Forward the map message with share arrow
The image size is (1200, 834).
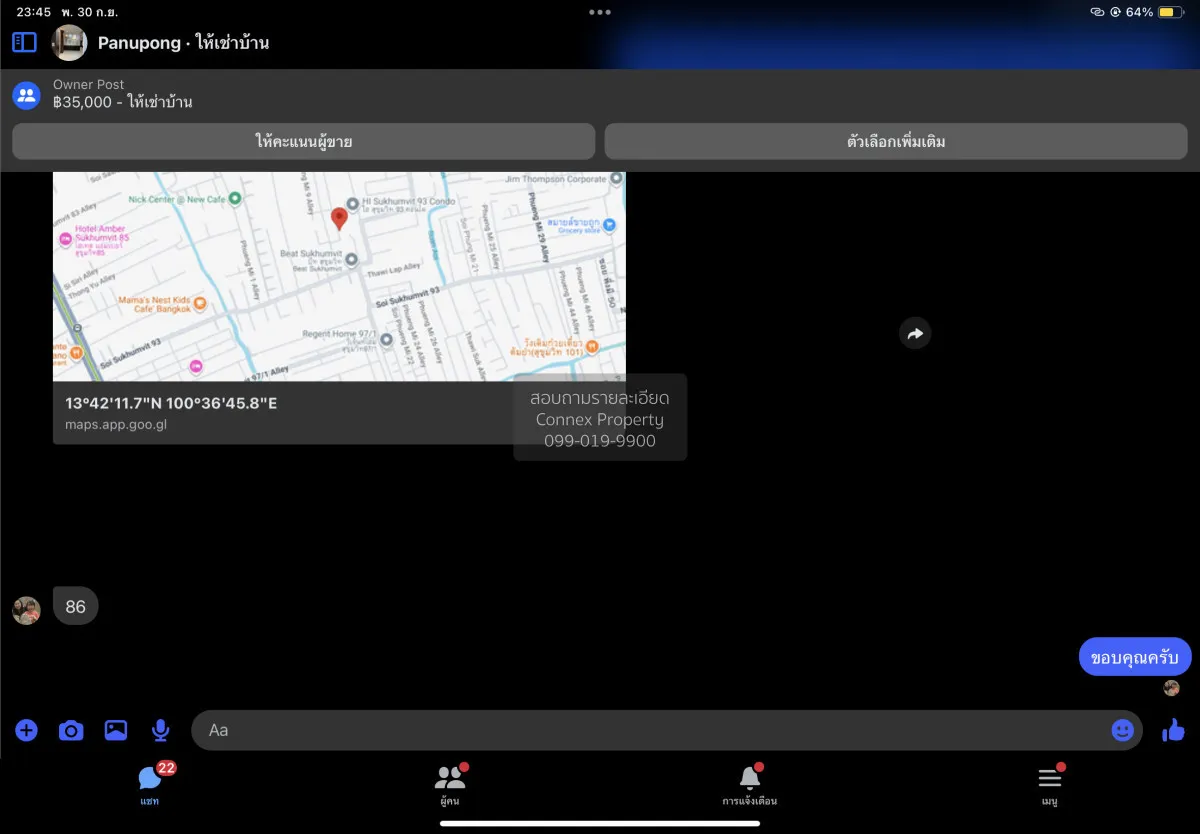coord(915,334)
